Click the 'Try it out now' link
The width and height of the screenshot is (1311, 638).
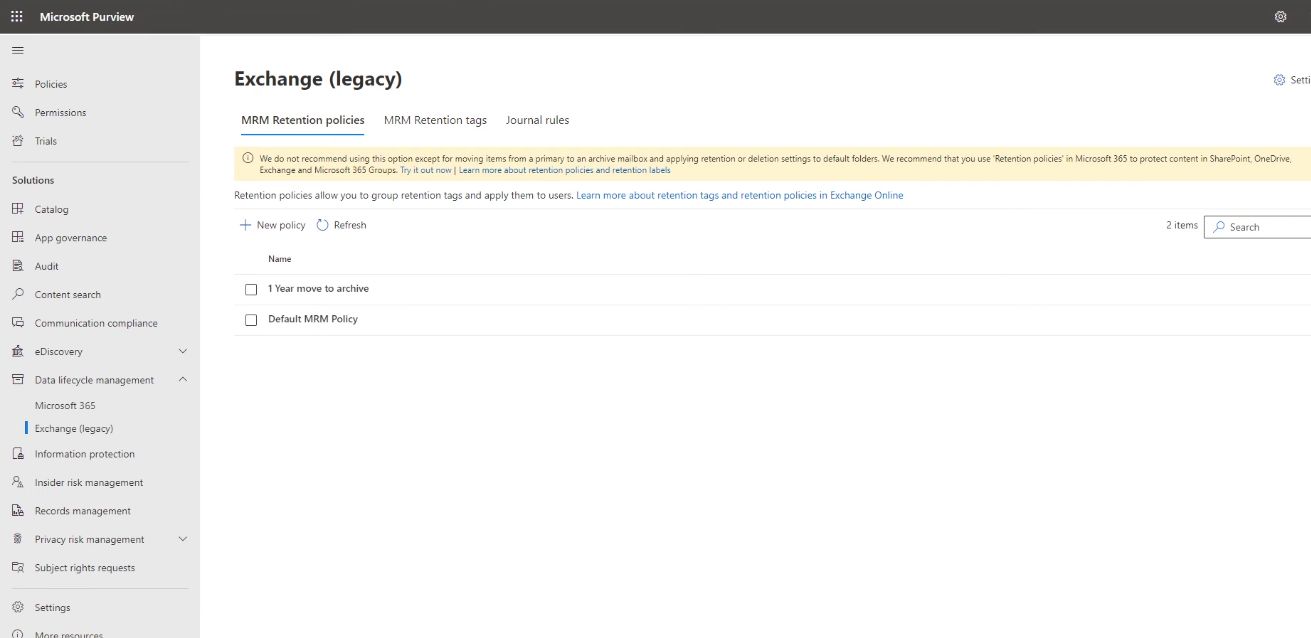click(425, 170)
